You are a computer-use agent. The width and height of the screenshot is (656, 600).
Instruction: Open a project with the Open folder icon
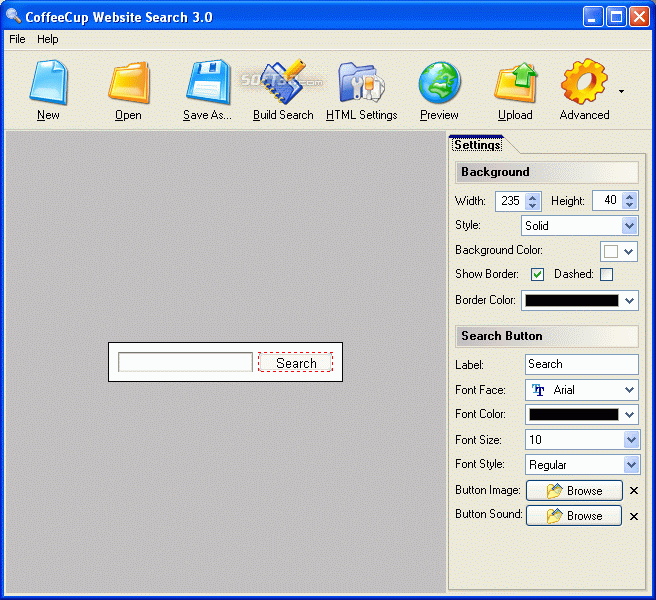pos(128,82)
